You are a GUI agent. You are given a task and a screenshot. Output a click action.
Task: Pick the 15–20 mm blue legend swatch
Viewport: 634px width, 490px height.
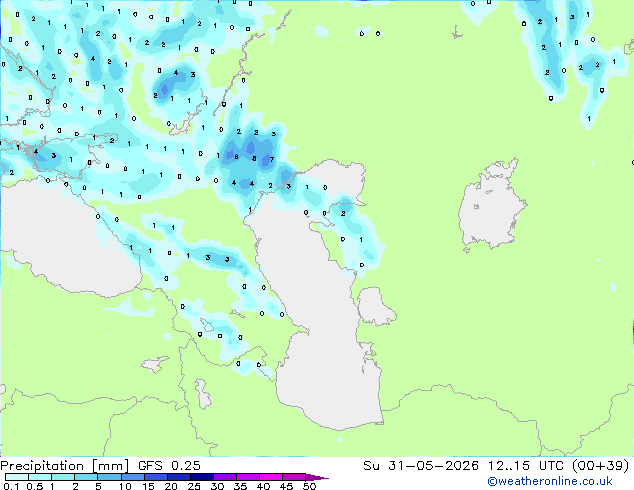coord(155,477)
